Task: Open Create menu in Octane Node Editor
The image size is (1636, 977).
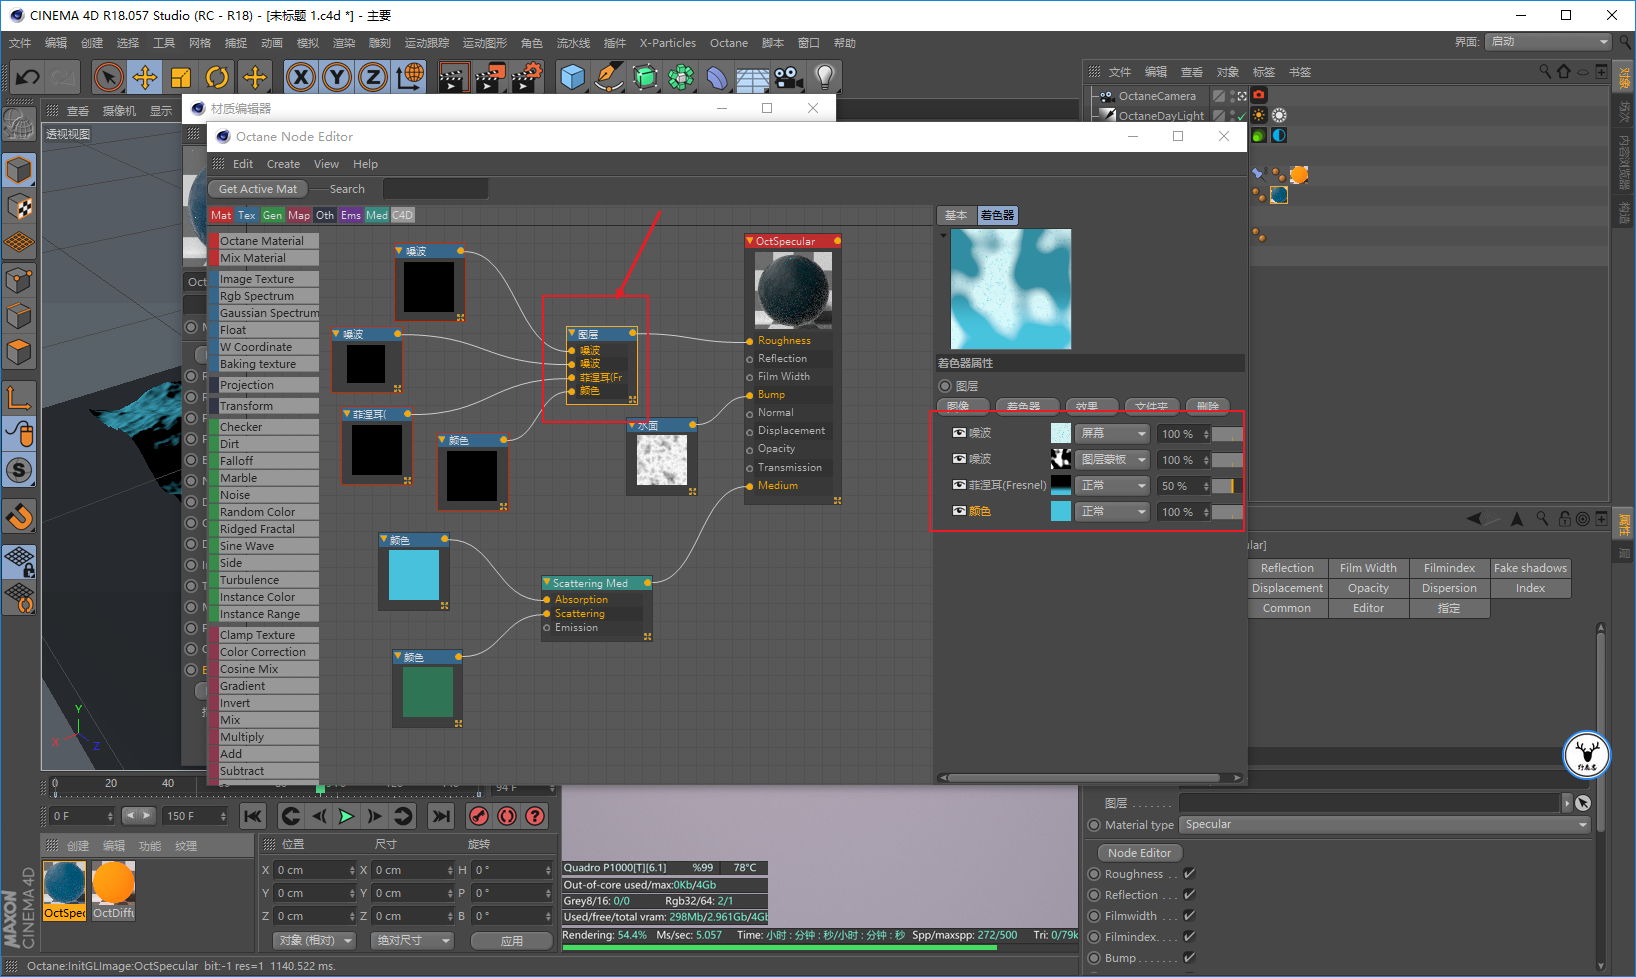Action: point(283,164)
